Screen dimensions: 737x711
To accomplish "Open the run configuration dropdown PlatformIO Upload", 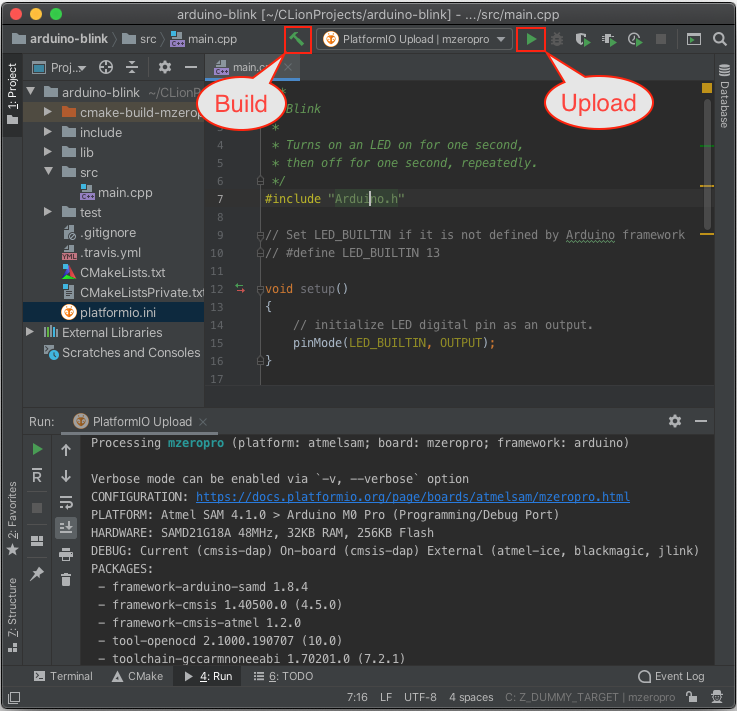I will [x=414, y=39].
